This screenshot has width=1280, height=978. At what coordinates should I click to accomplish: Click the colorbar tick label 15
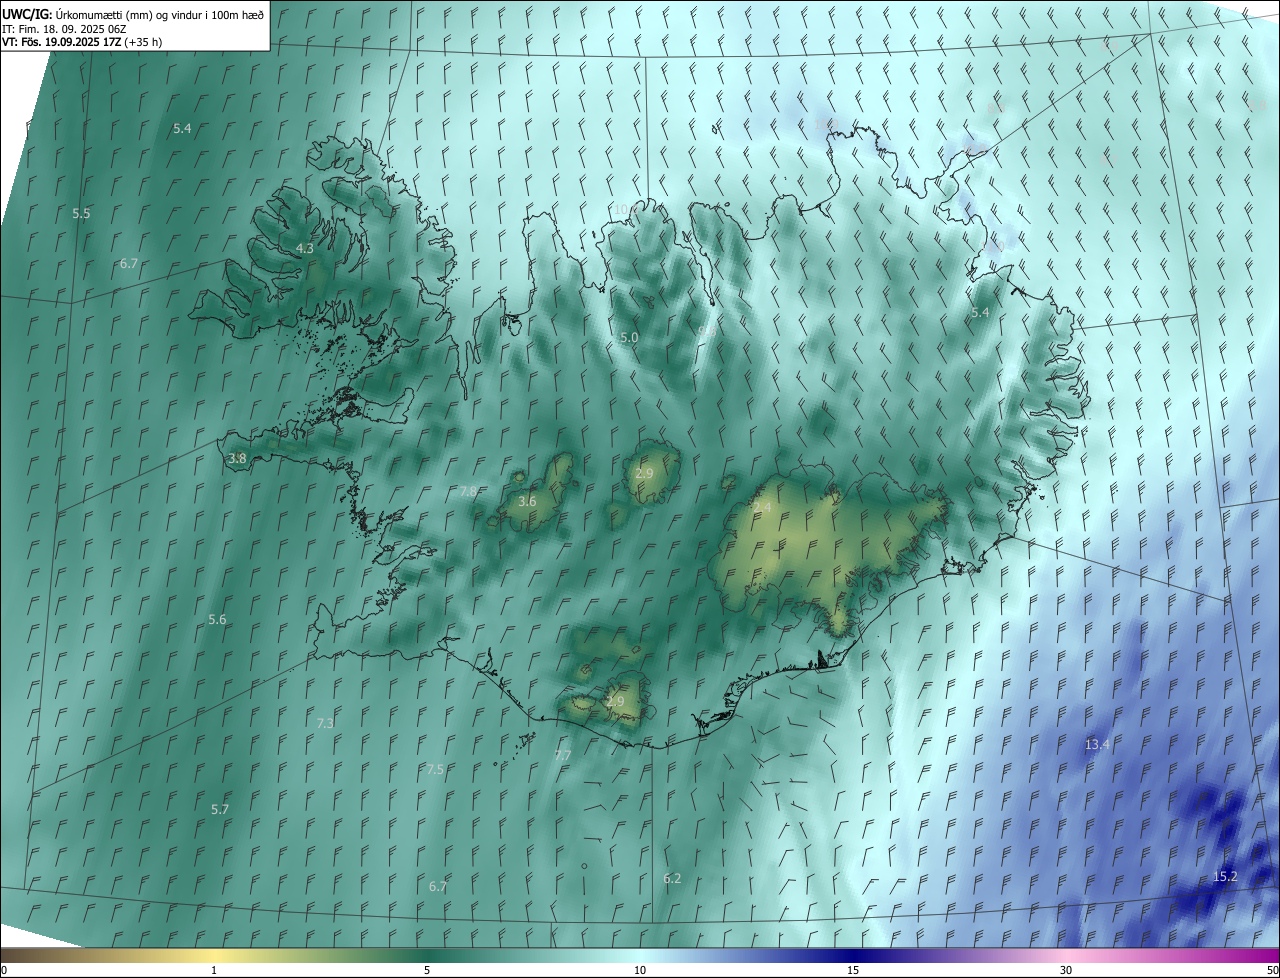(x=853, y=970)
